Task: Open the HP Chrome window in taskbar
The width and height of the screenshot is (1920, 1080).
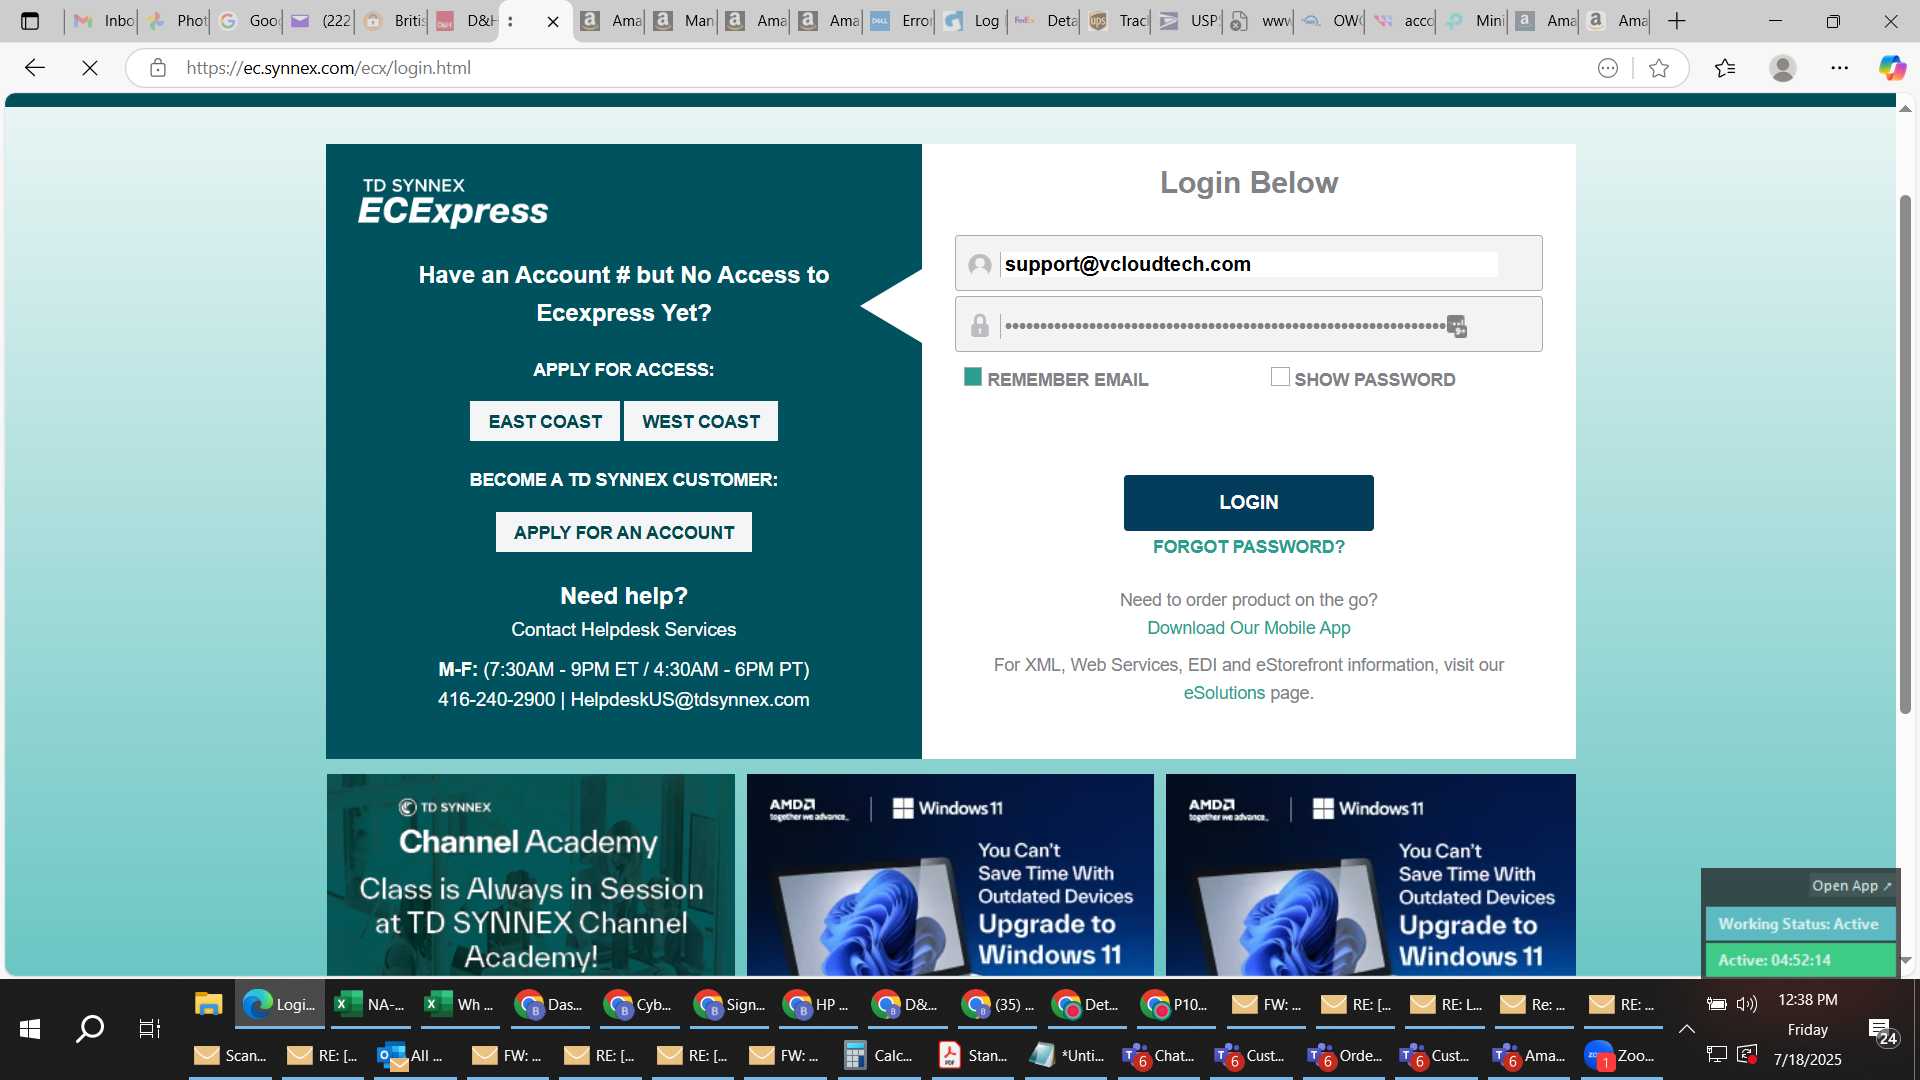Action: click(x=817, y=1004)
